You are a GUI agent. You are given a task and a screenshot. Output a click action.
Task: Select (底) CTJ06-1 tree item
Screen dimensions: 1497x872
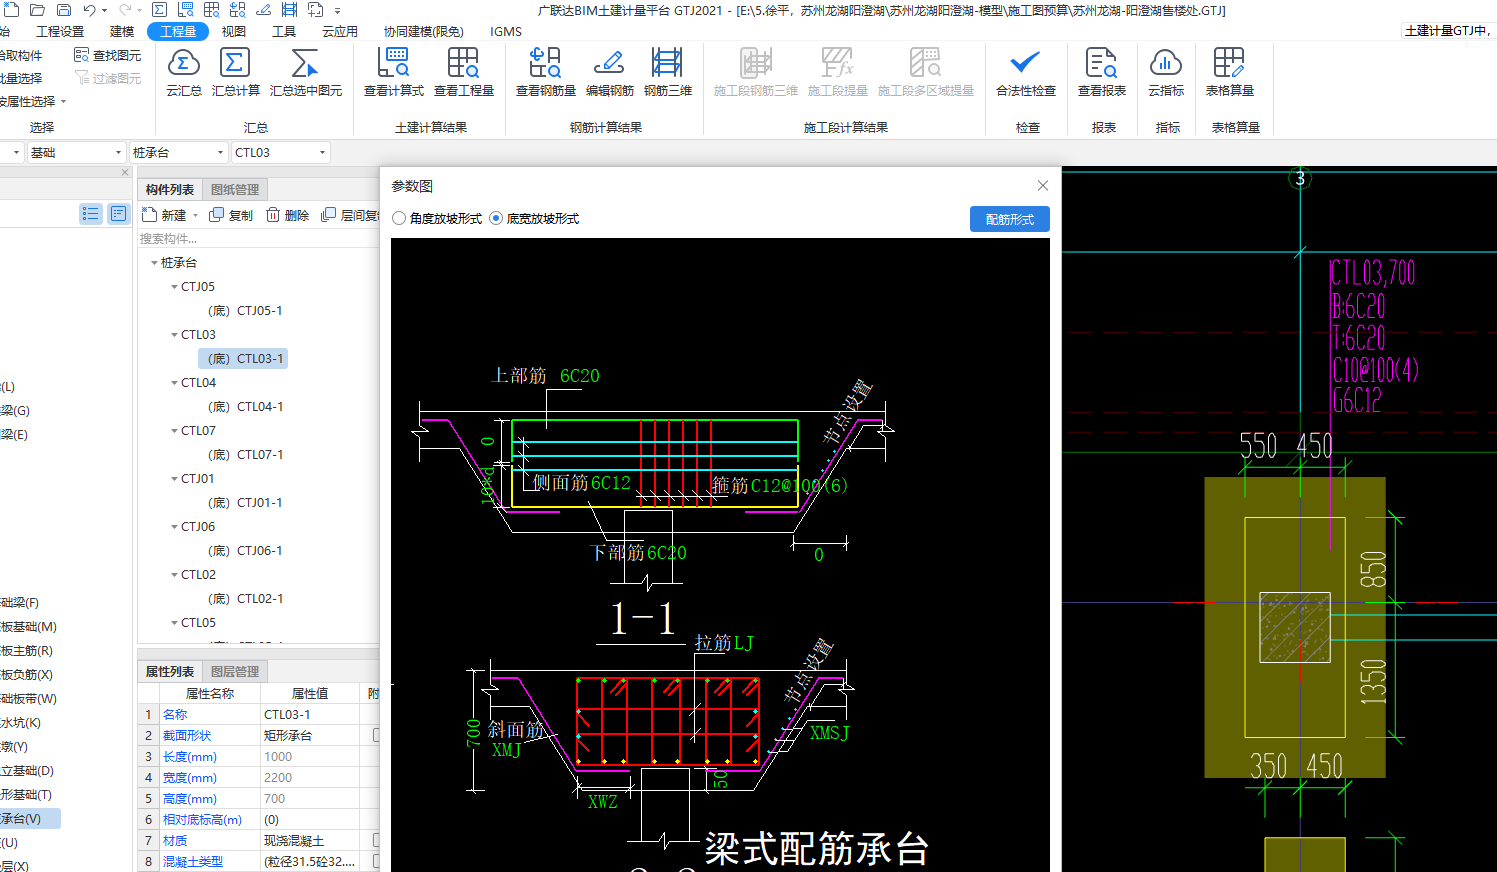point(245,551)
